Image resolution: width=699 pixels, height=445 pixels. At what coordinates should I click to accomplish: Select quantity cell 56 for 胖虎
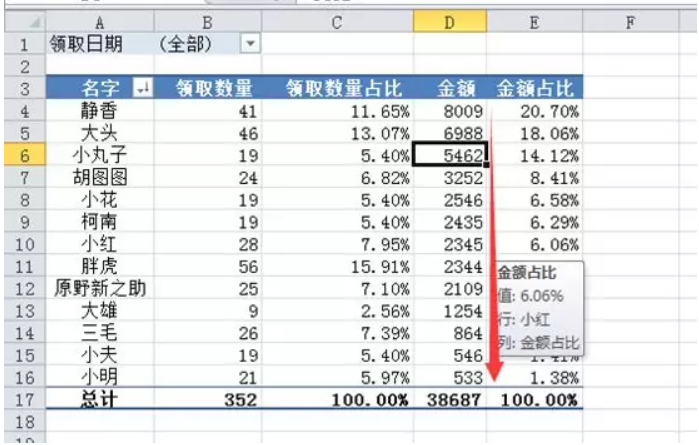pos(208,266)
